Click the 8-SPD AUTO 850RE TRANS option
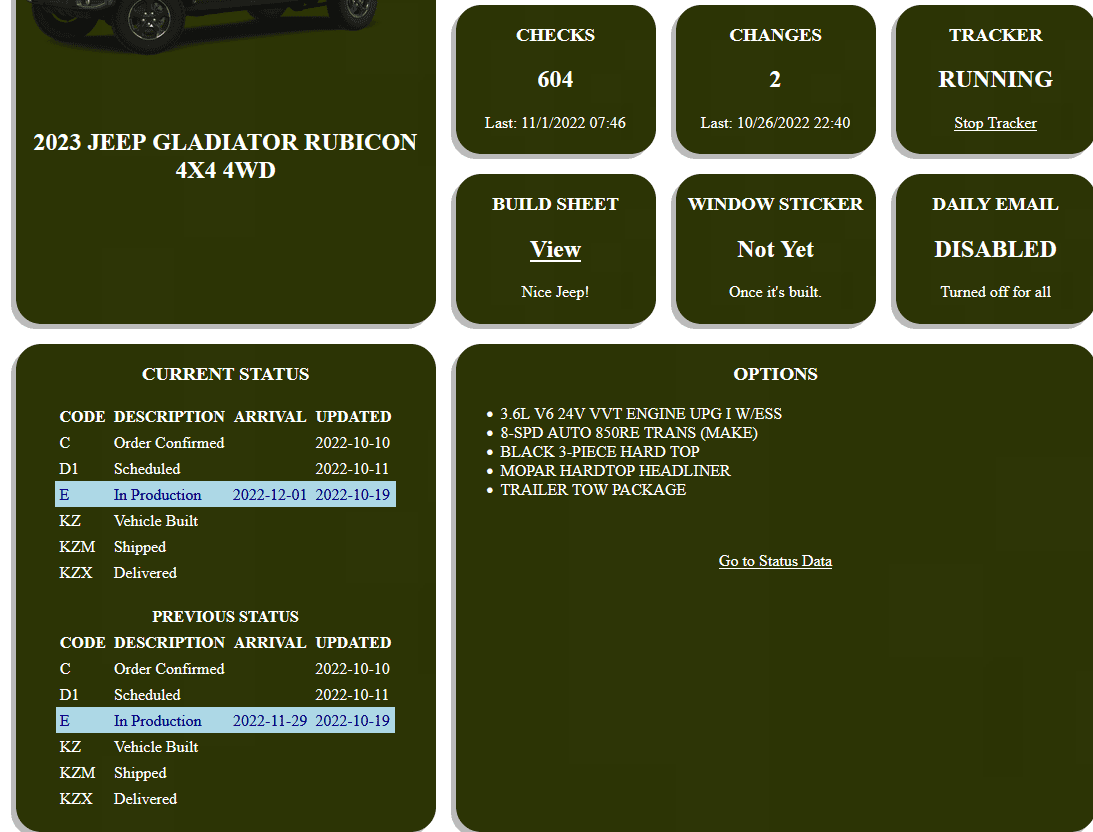Viewport: 1093px width, 832px height. 628,433
